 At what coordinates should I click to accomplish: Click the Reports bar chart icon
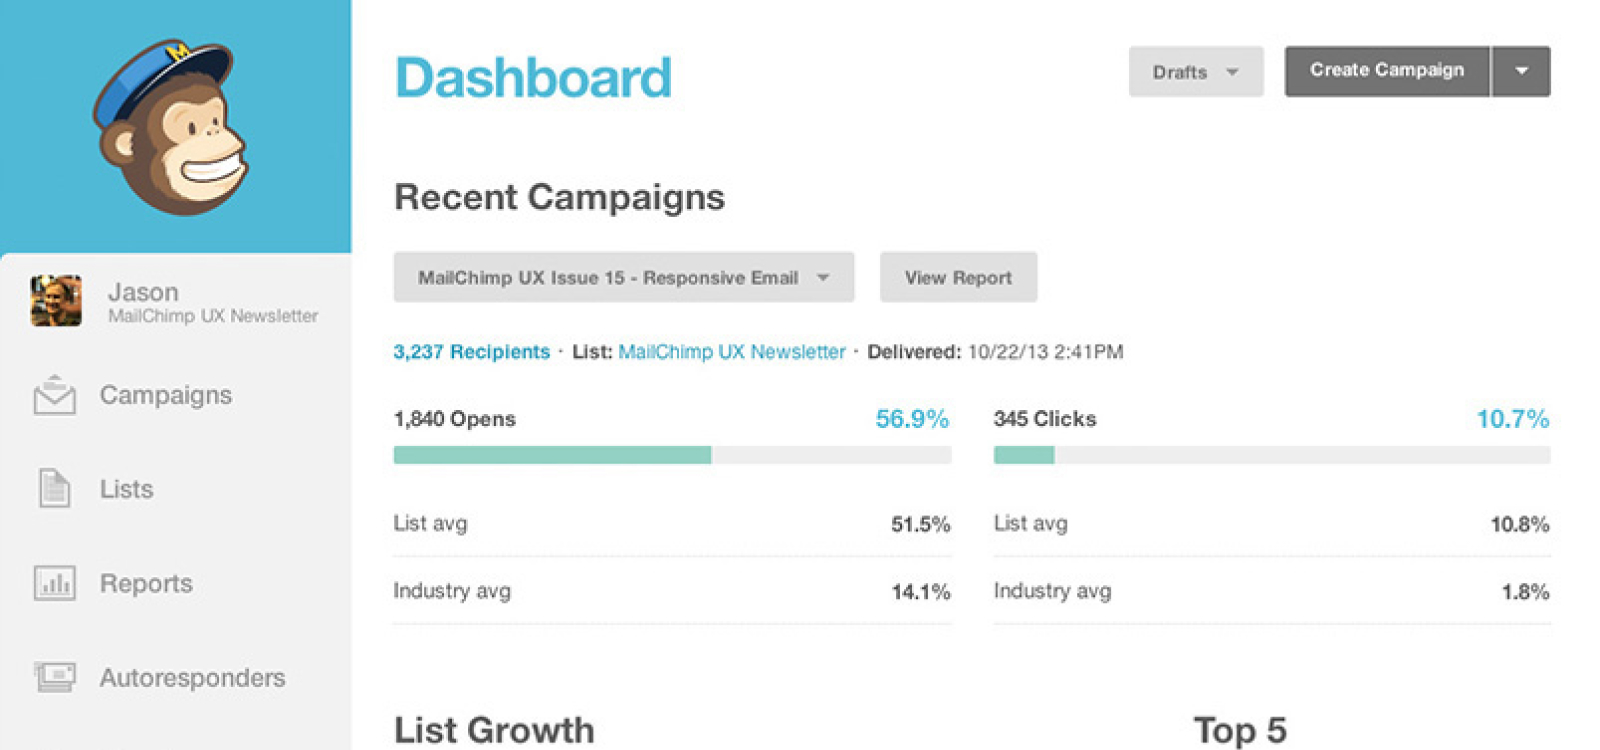click(54, 583)
